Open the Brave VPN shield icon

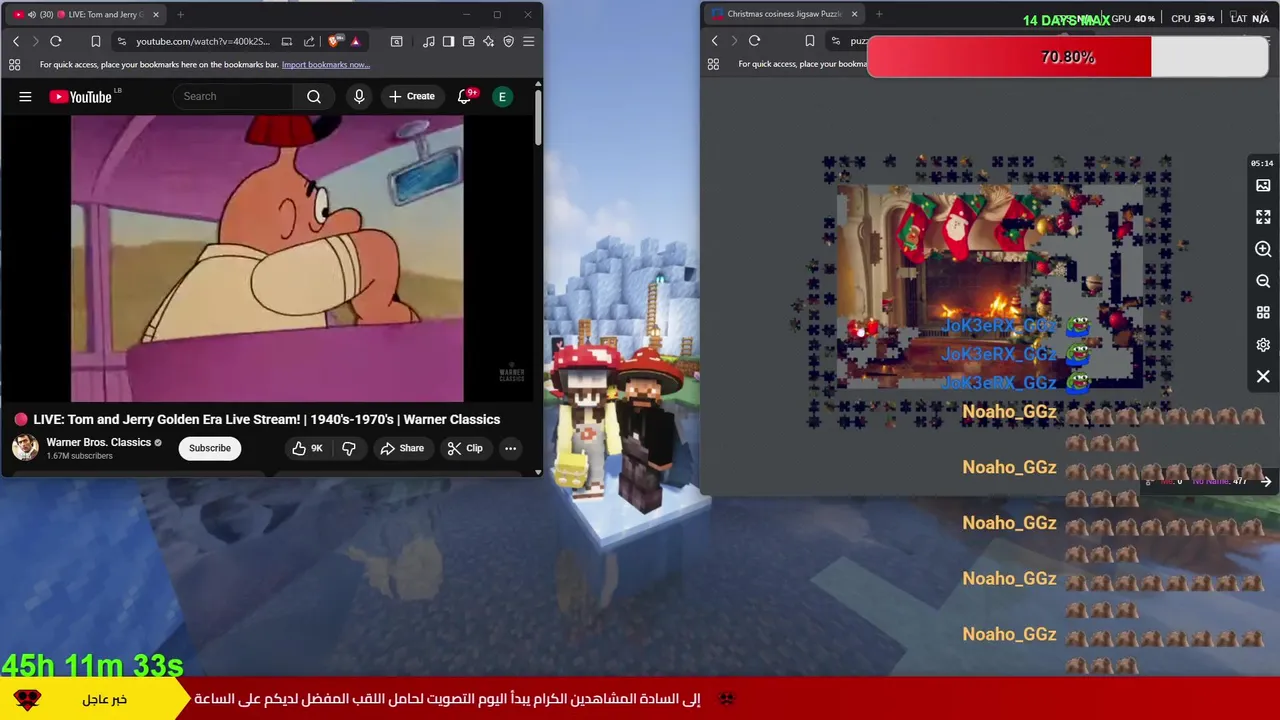(x=508, y=41)
